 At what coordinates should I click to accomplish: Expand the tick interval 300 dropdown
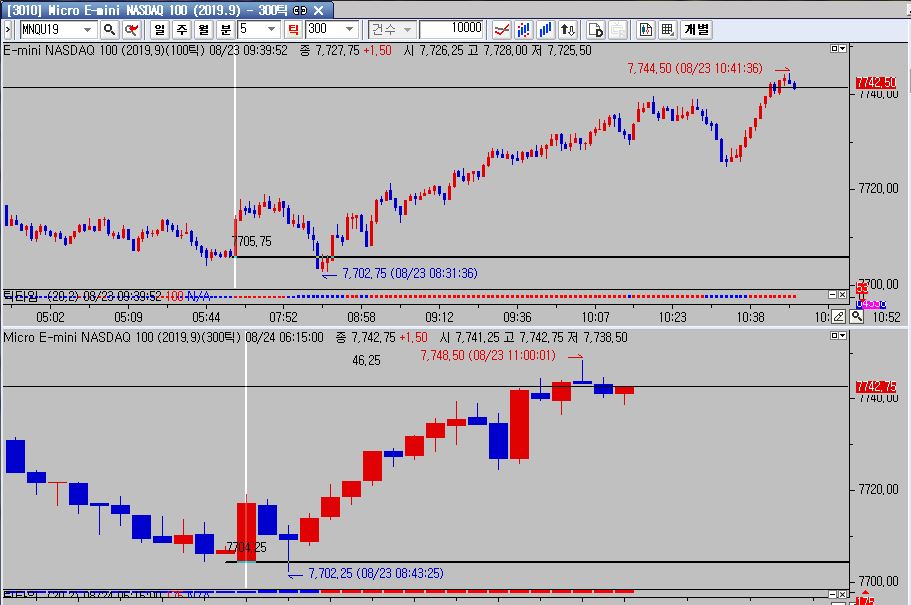click(x=348, y=30)
